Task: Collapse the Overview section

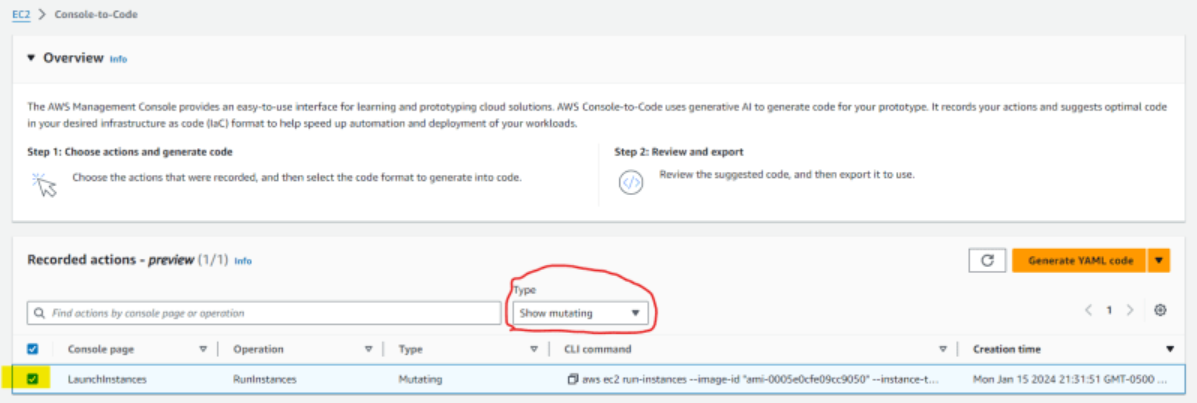Action: [x=31, y=58]
